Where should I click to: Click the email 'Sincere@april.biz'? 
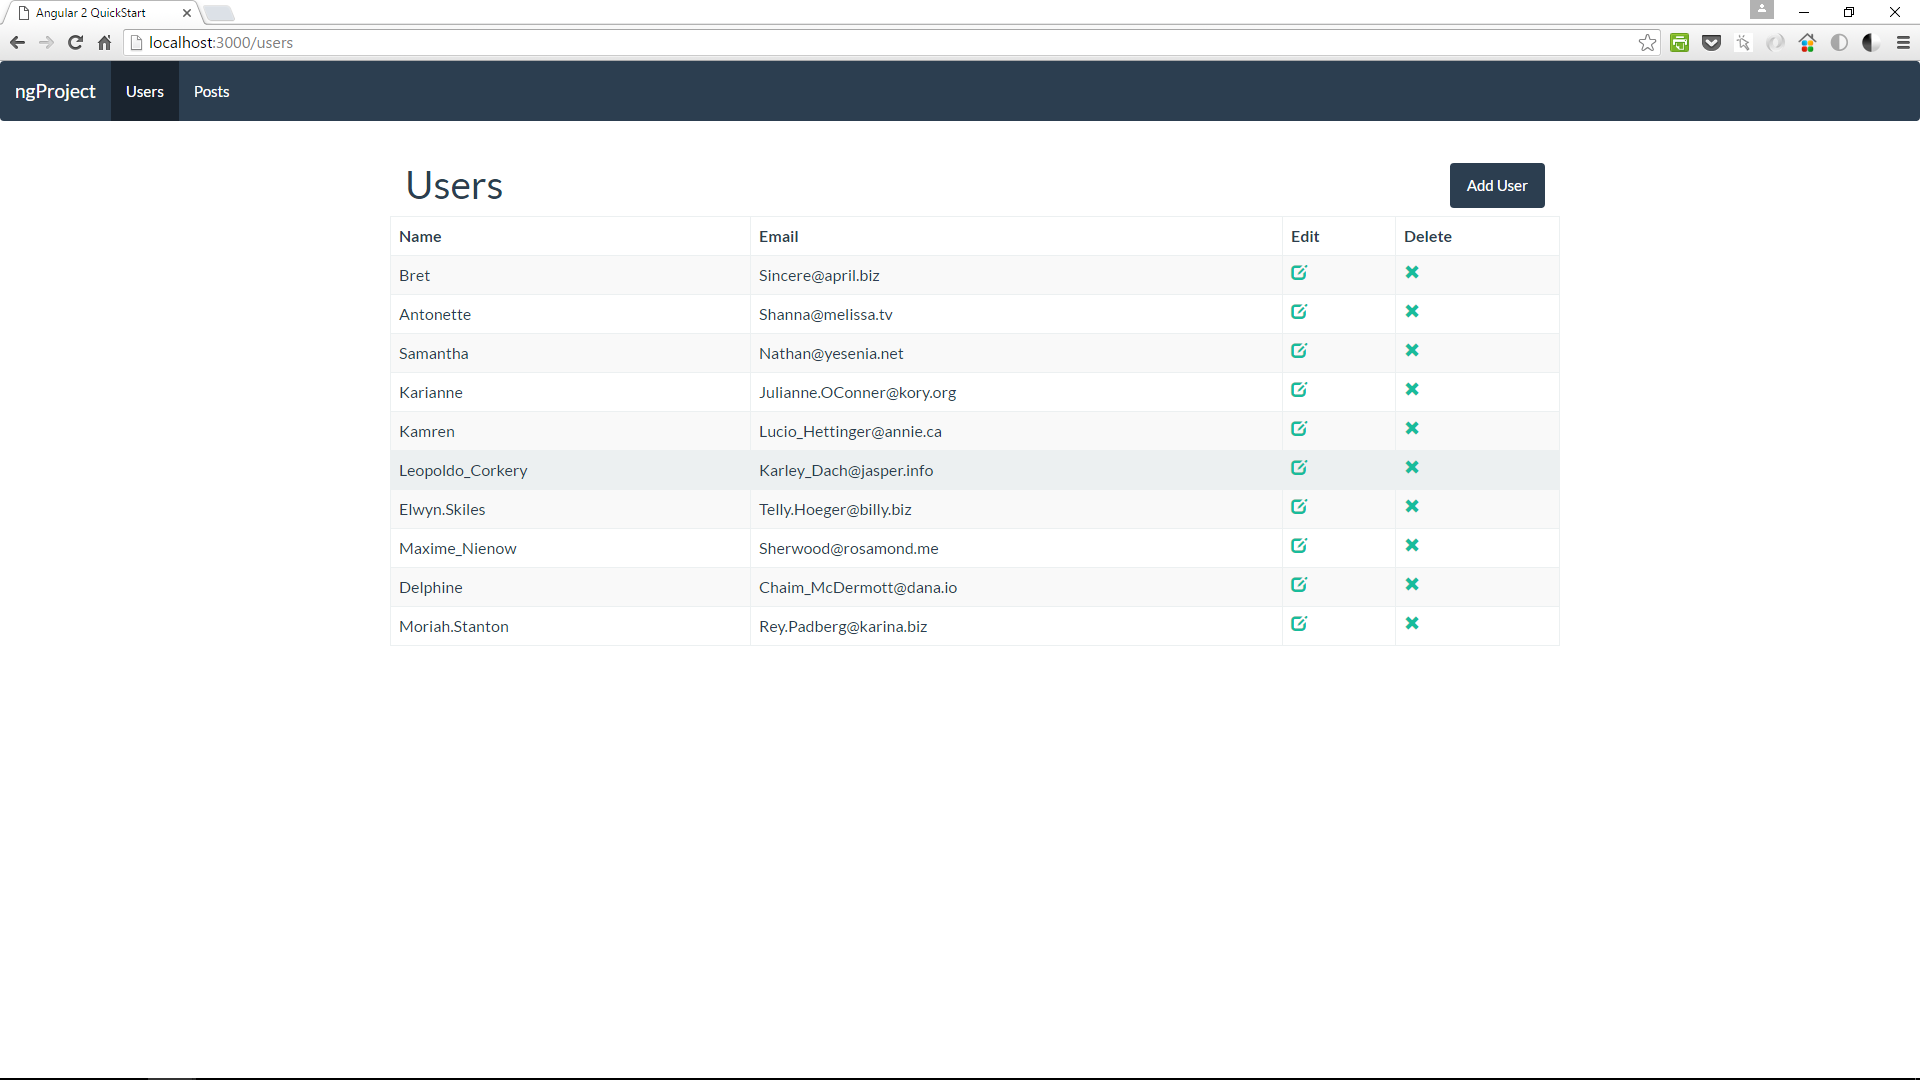(819, 275)
